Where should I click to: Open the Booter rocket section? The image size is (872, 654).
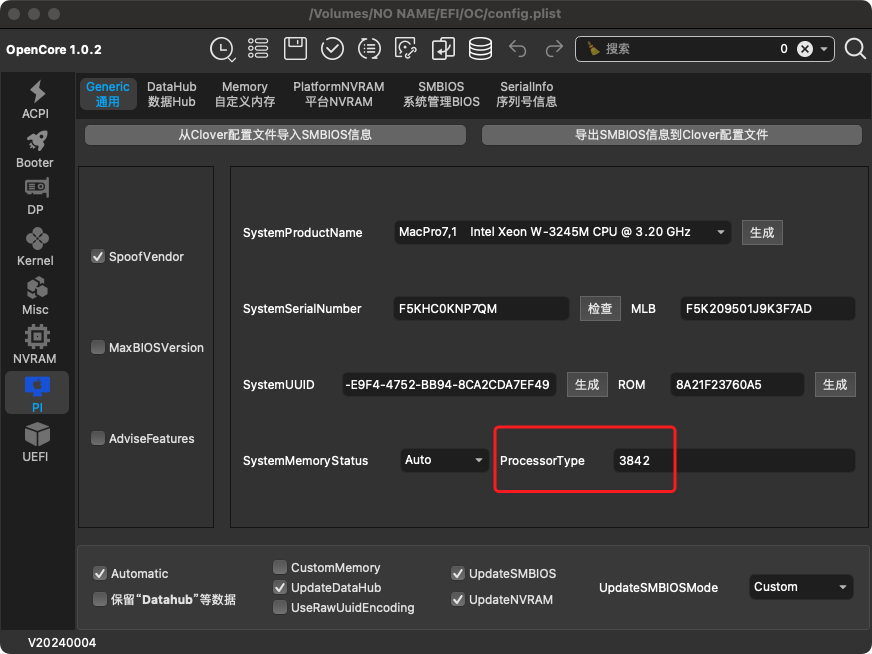point(36,148)
